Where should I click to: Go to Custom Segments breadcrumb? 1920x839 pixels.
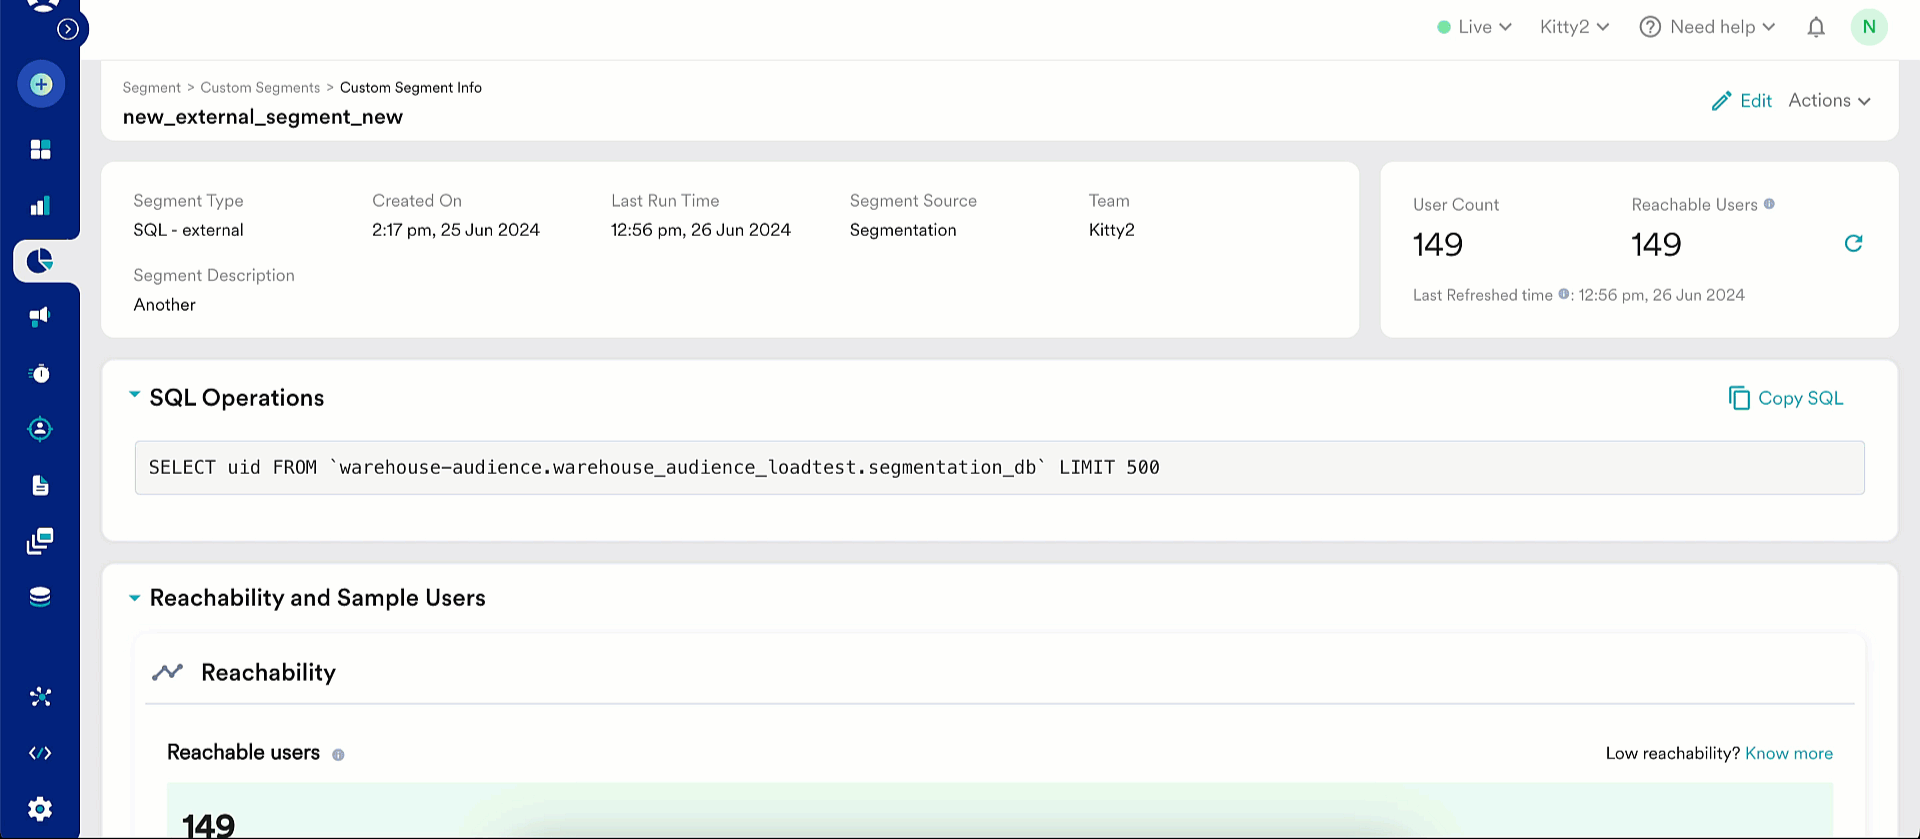pos(260,88)
